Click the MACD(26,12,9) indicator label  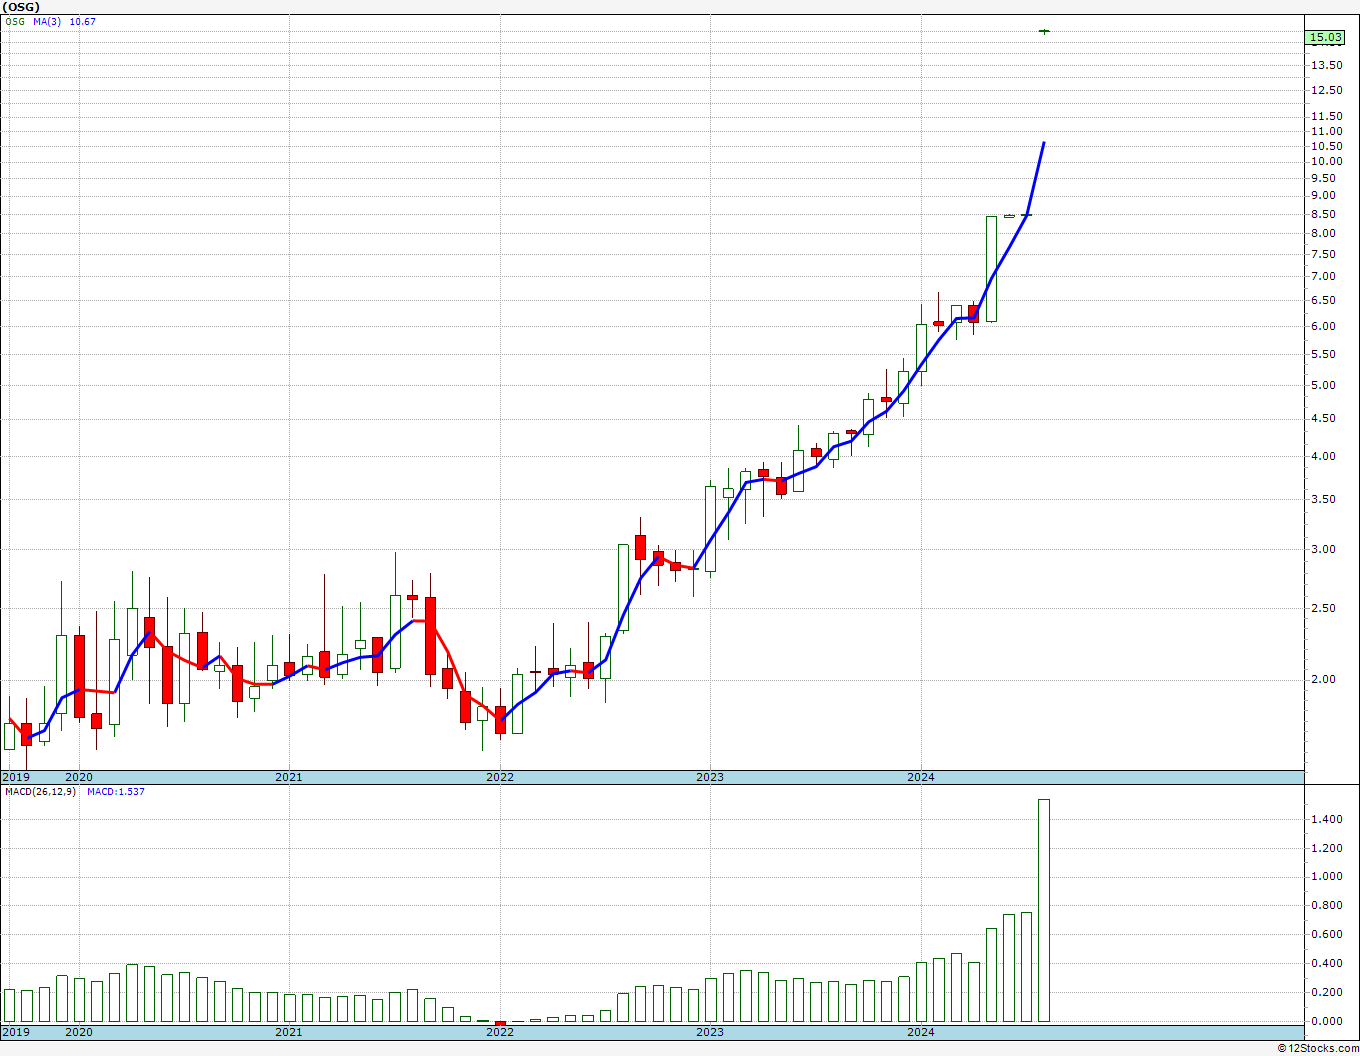40,792
